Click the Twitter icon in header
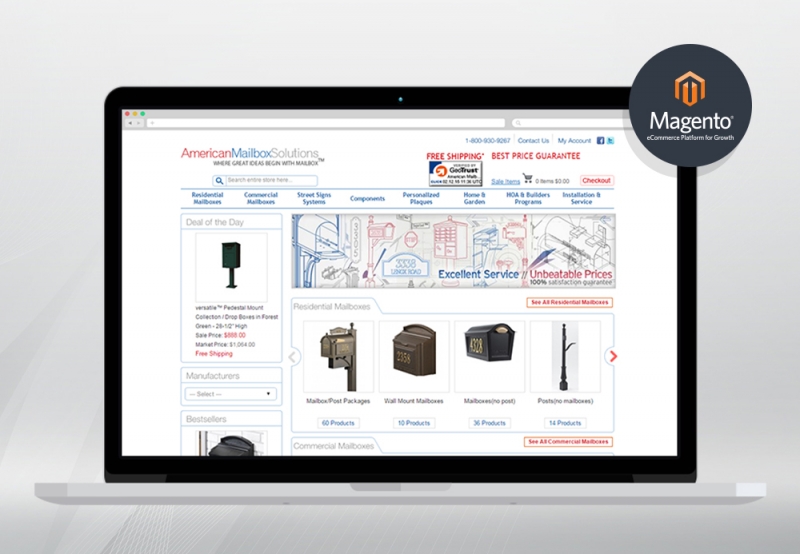 [x=610, y=141]
